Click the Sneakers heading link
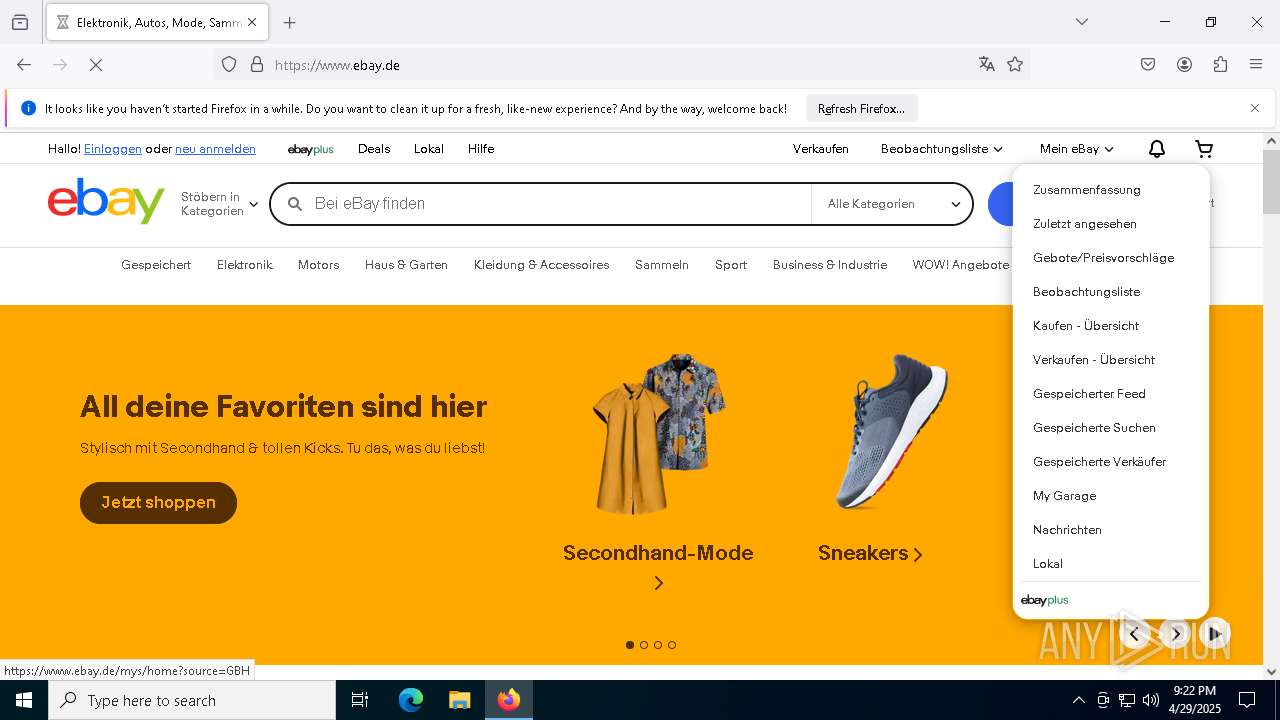Screen dimensions: 1280x720 [870, 553]
